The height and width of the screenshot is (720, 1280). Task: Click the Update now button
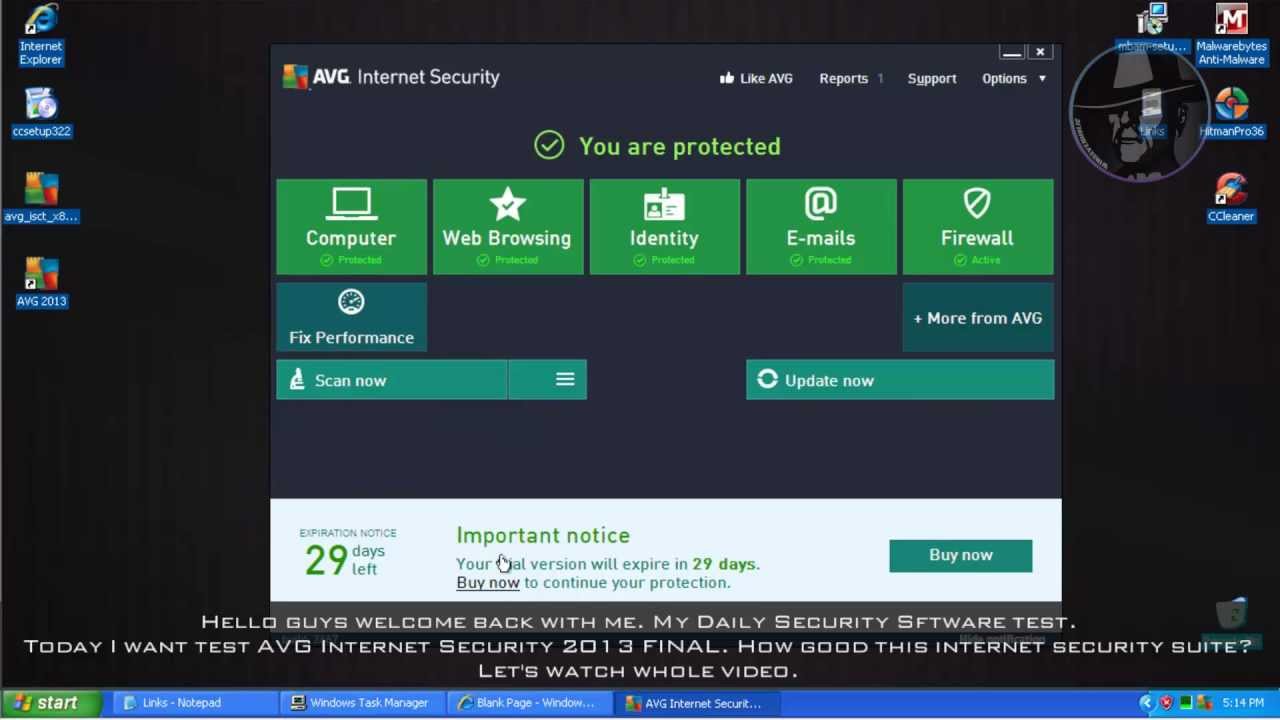[x=899, y=380]
